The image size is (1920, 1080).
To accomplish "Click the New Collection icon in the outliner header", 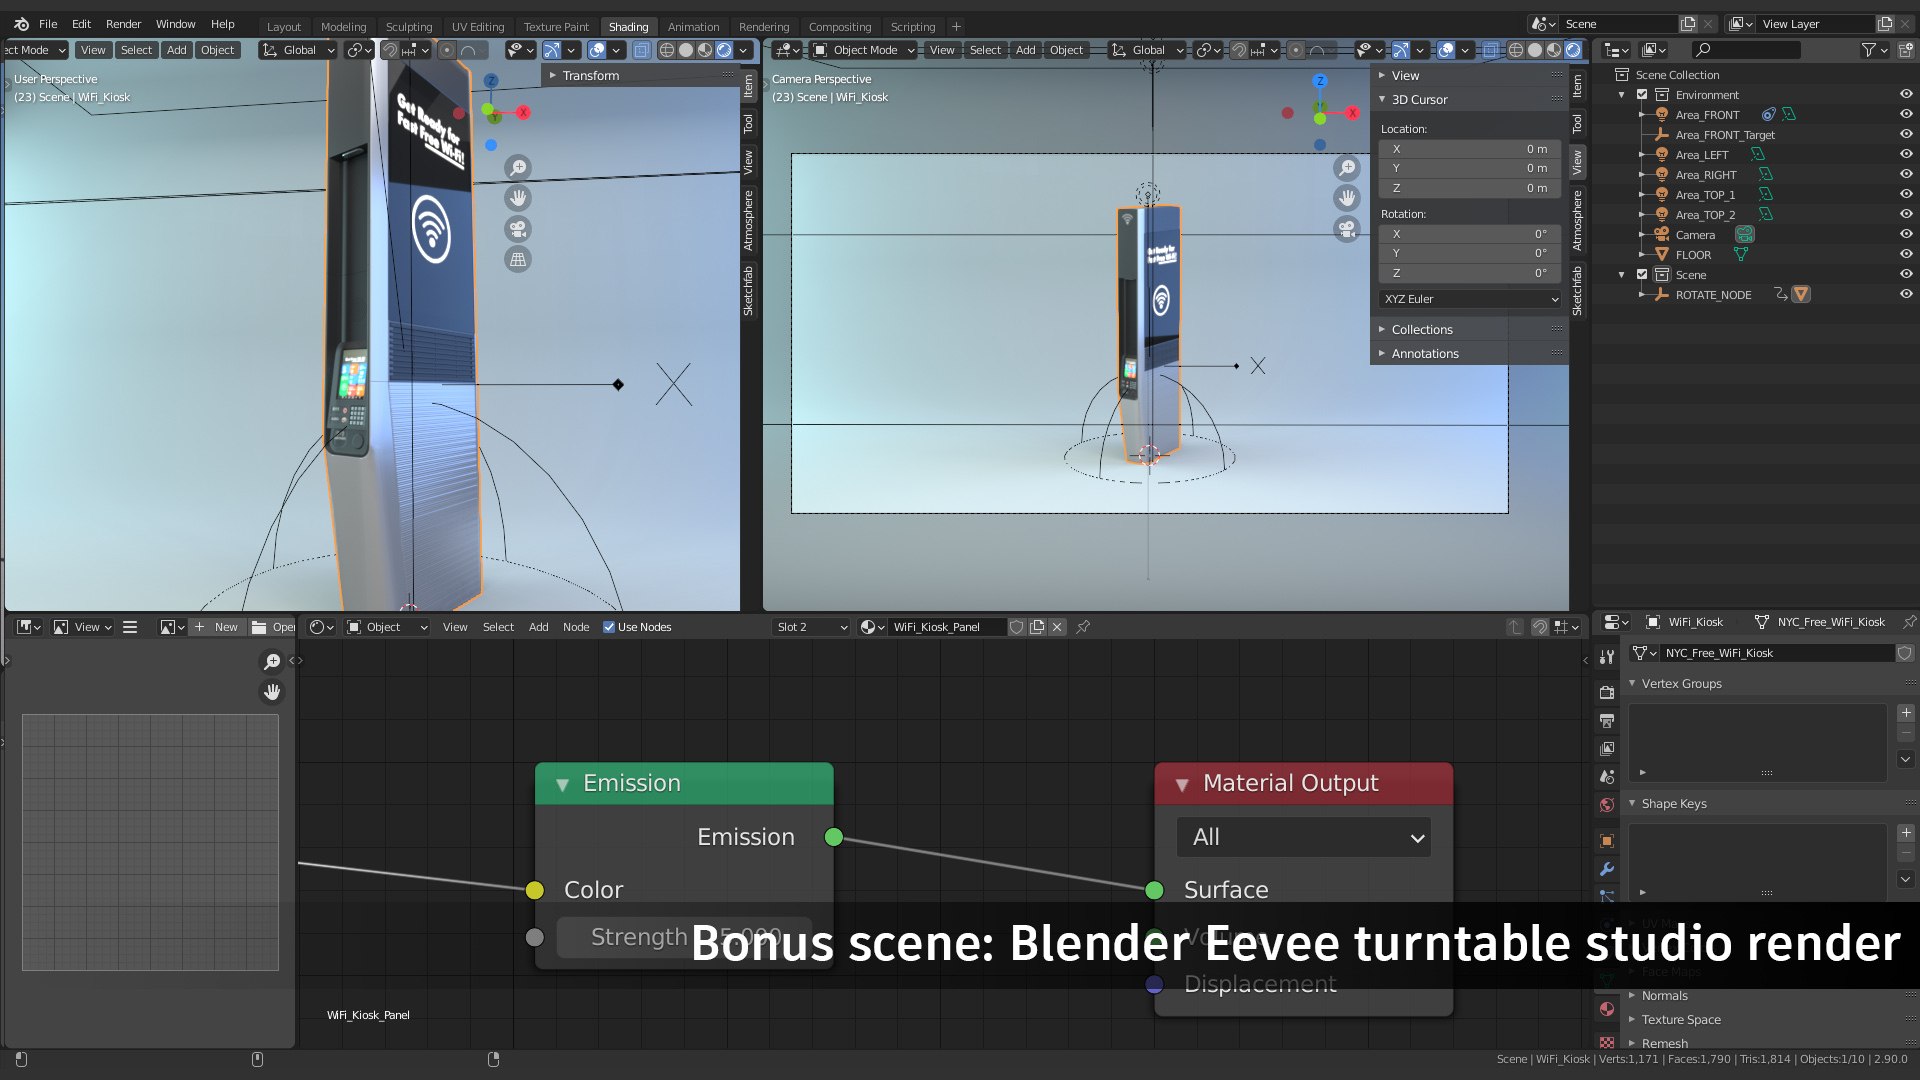I will [1904, 49].
